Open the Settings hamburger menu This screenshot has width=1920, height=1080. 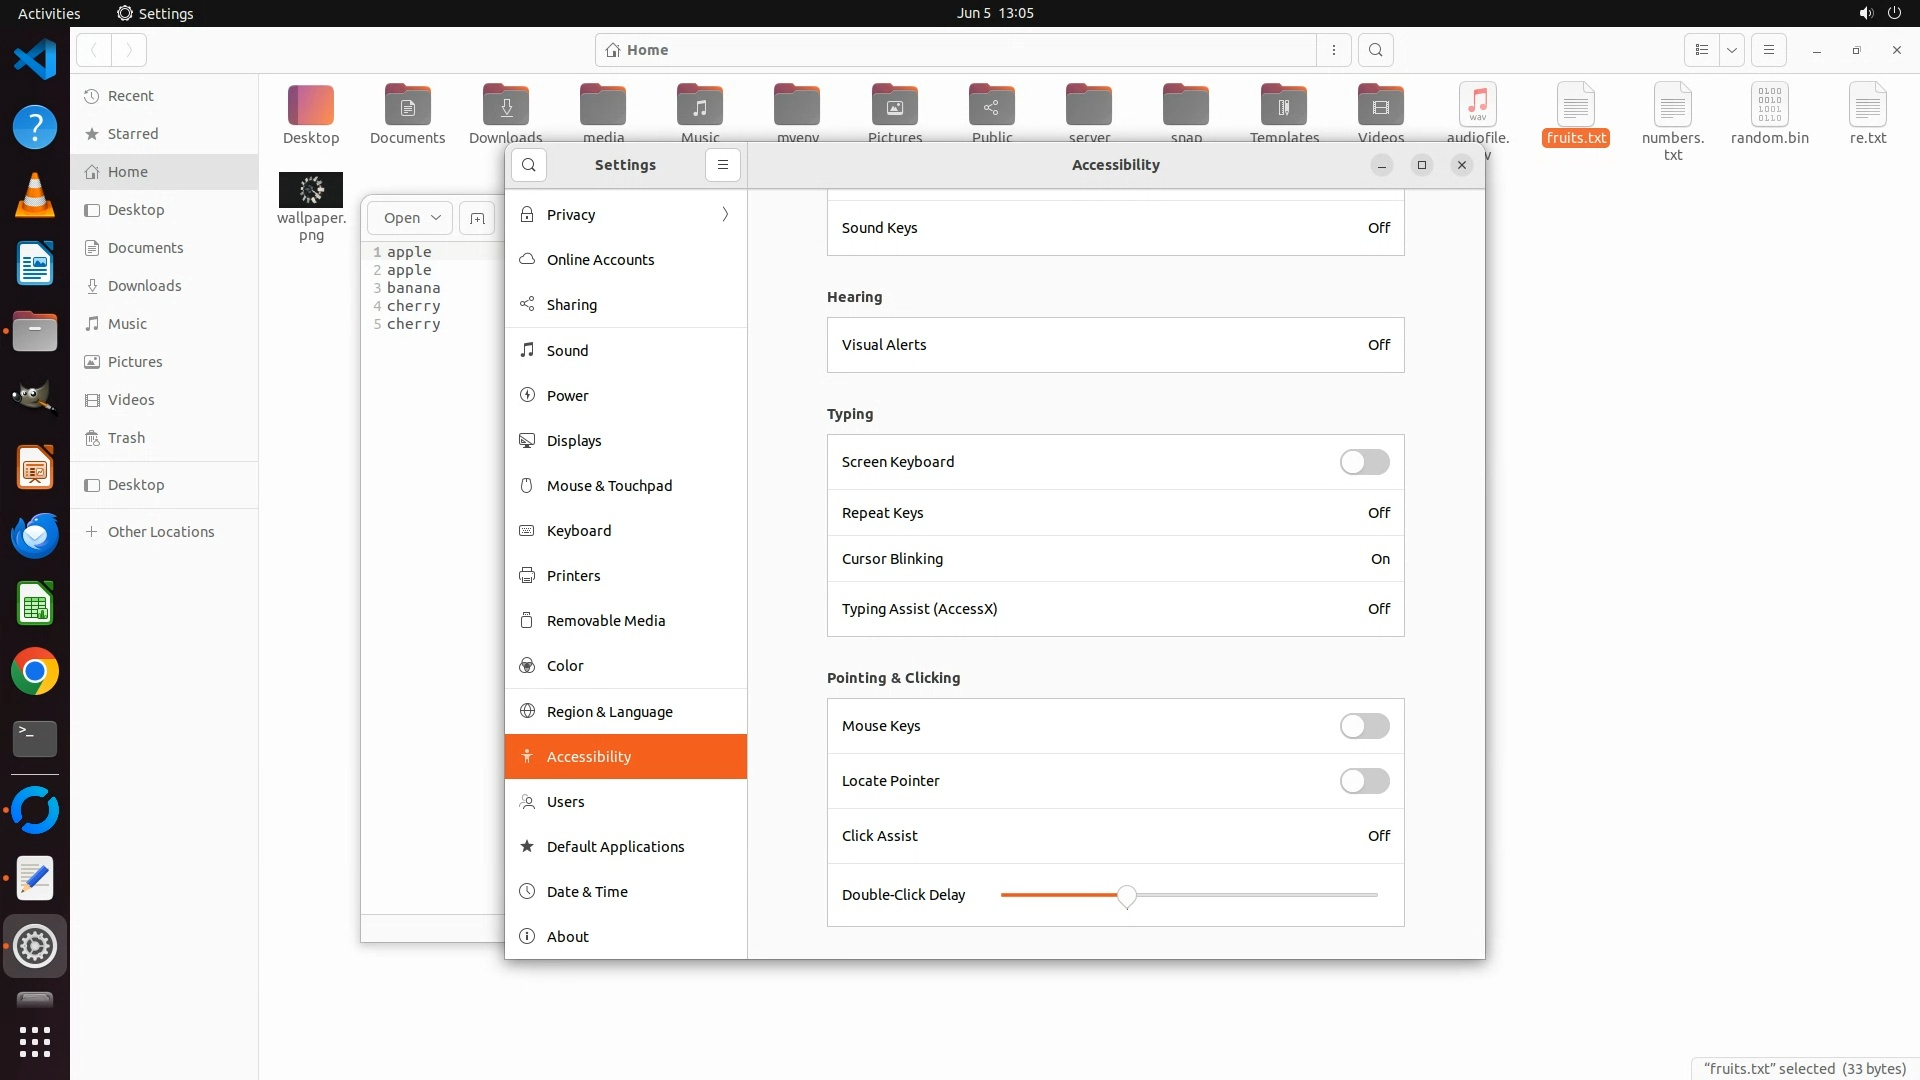[x=723, y=165]
